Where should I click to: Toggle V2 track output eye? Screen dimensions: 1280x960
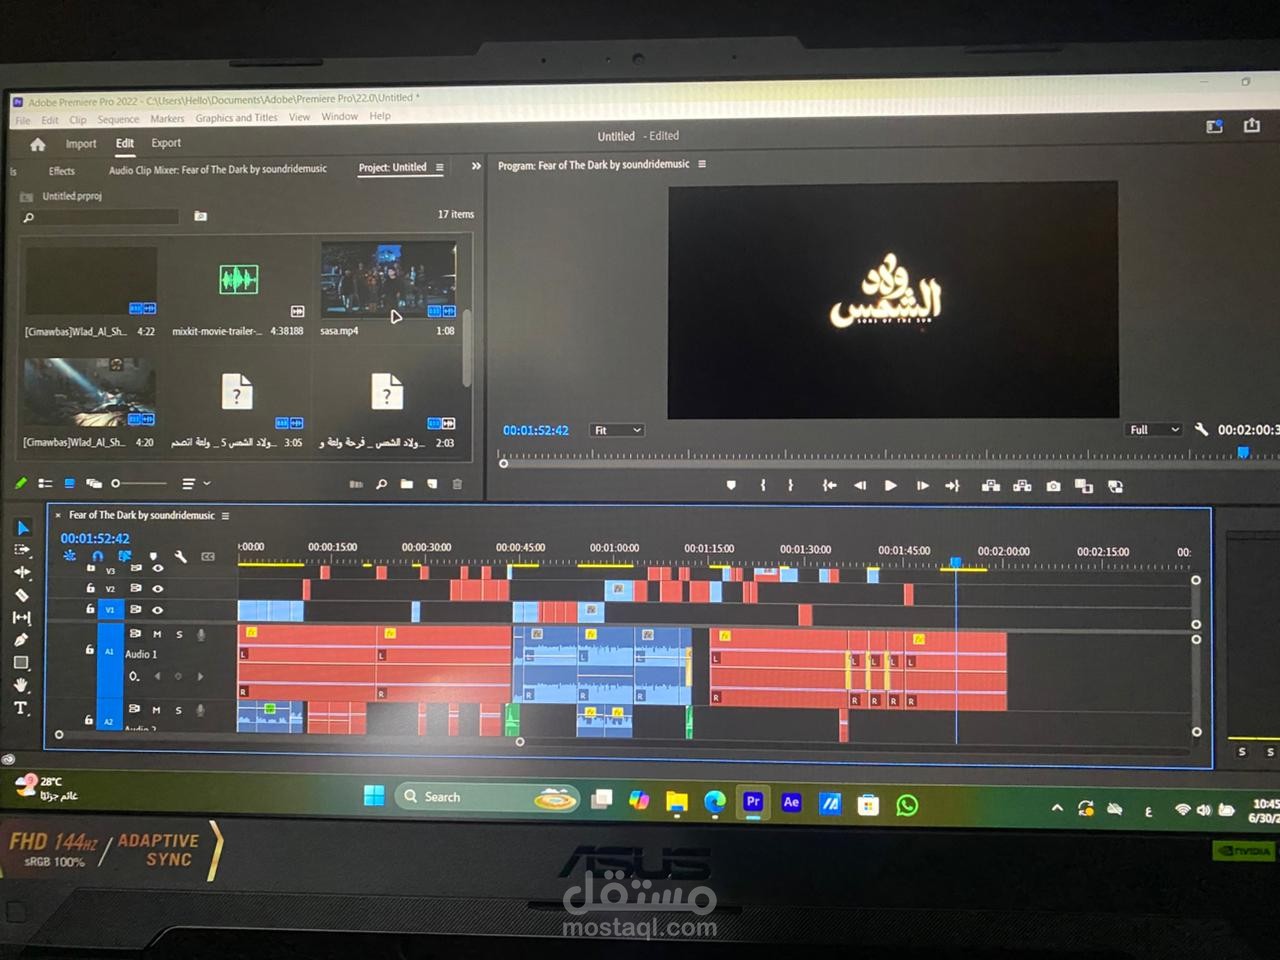coord(157,588)
